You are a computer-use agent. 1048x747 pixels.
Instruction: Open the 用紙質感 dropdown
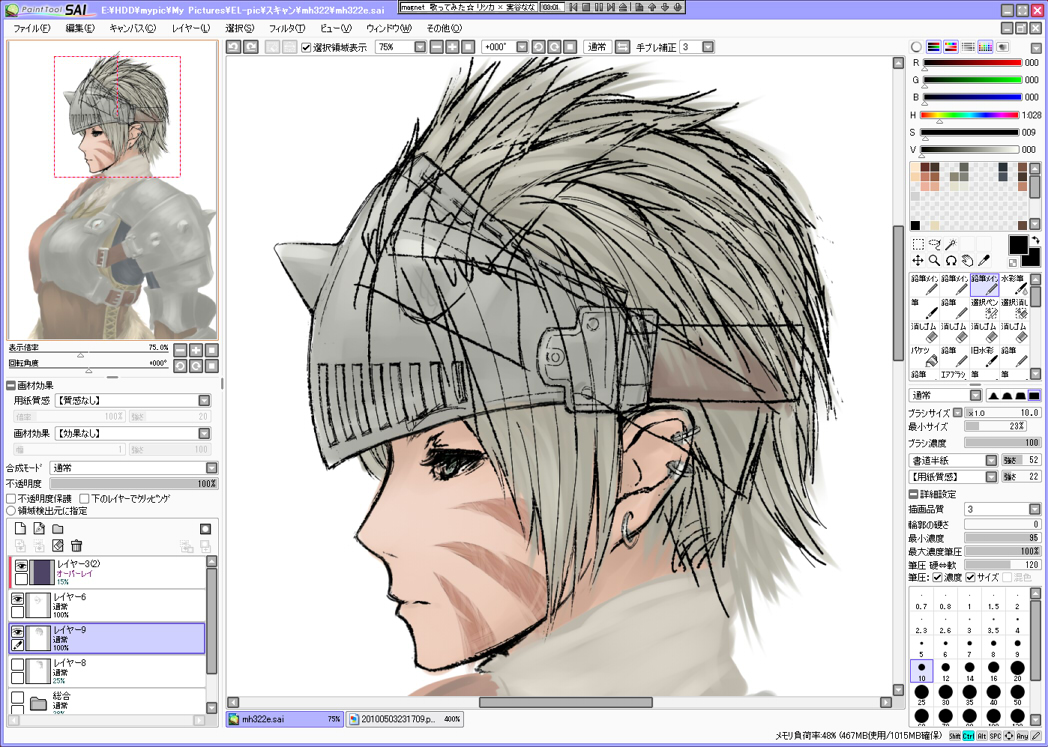[205, 400]
